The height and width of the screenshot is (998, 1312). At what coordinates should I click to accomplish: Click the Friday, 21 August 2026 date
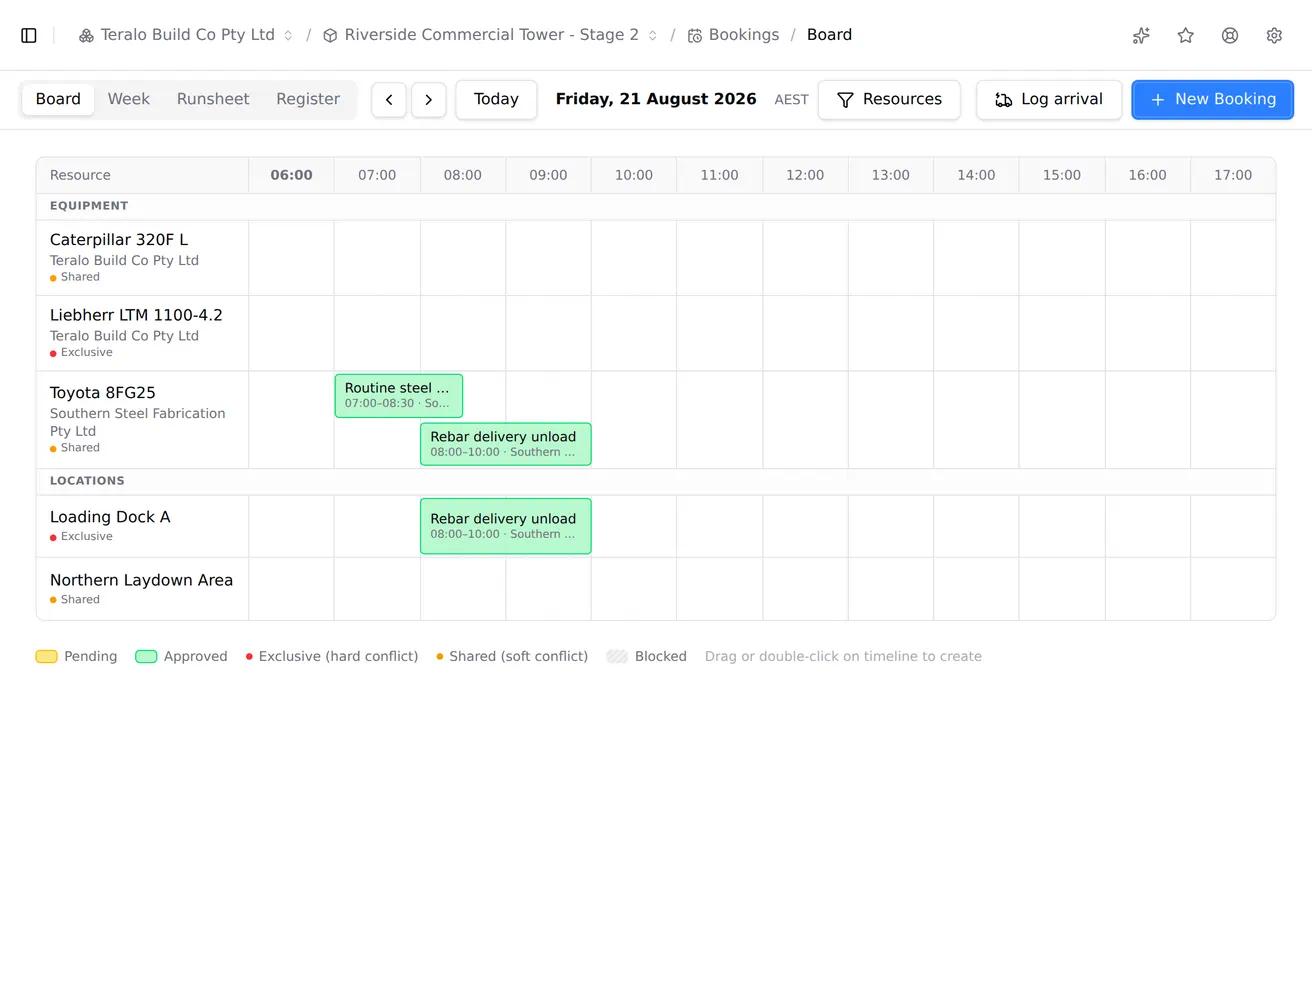pos(656,99)
